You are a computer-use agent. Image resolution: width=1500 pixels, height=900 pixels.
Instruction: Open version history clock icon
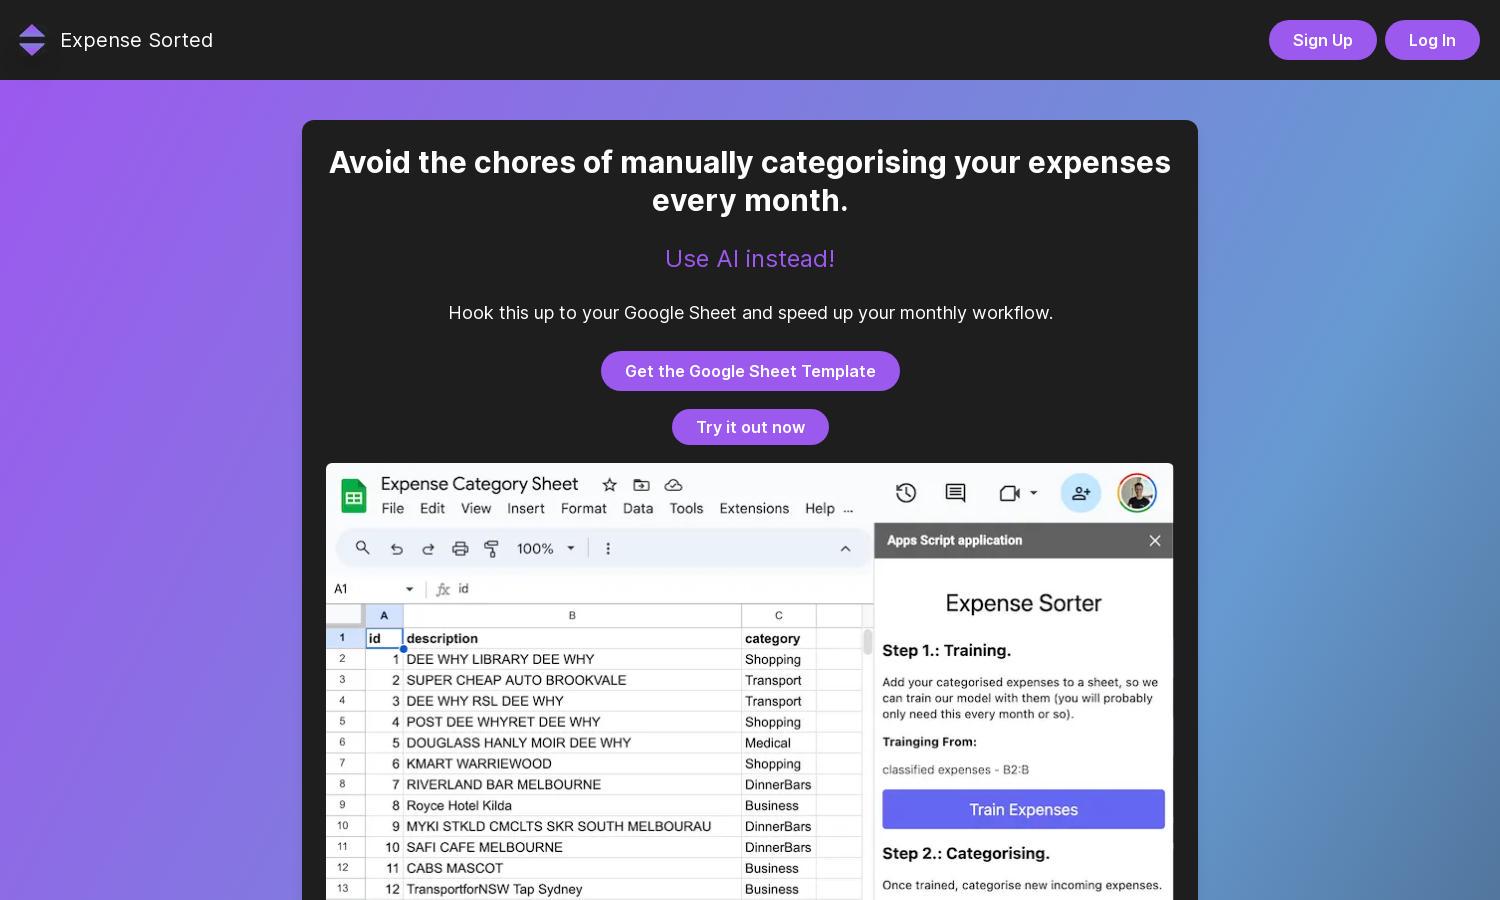(x=906, y=493)
